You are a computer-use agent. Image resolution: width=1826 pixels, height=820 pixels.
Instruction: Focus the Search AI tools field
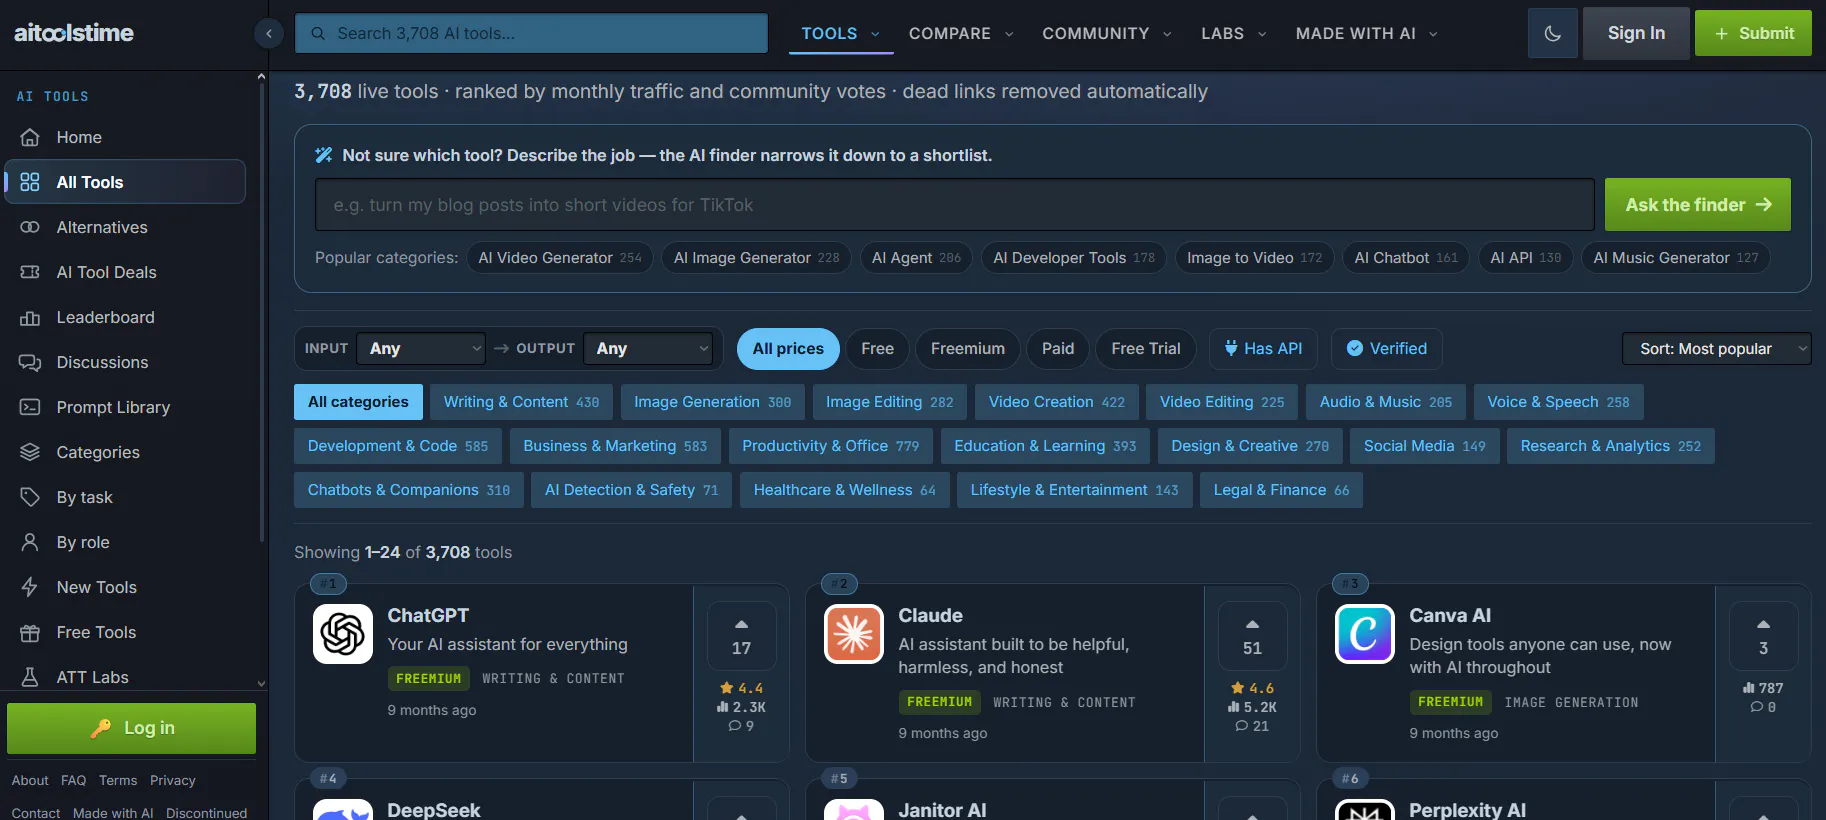point(531,33)
